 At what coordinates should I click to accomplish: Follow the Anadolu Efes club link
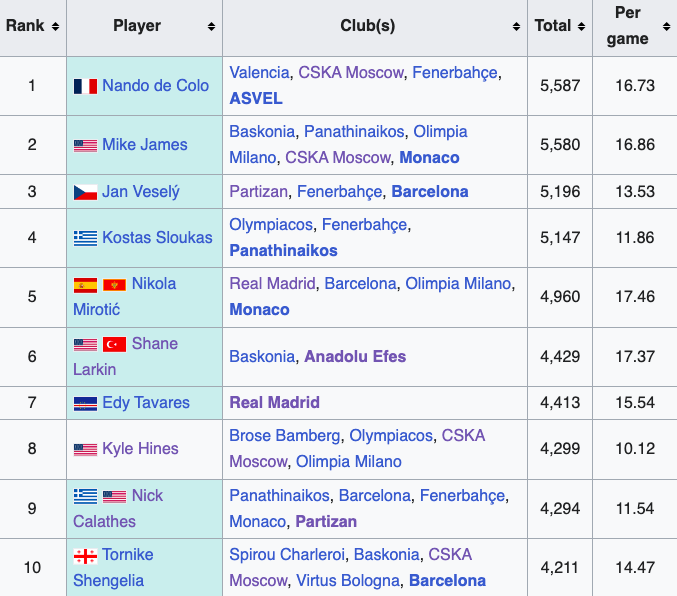[355, 356]
